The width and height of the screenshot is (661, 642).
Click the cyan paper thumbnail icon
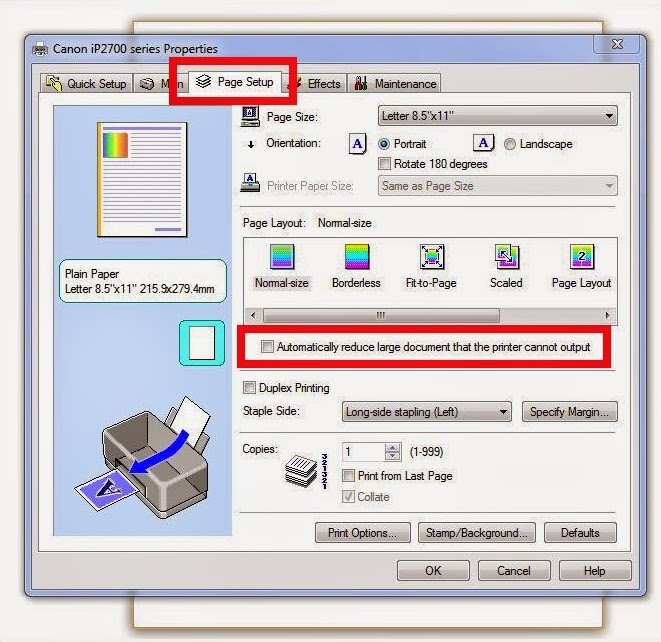point(202,343)
